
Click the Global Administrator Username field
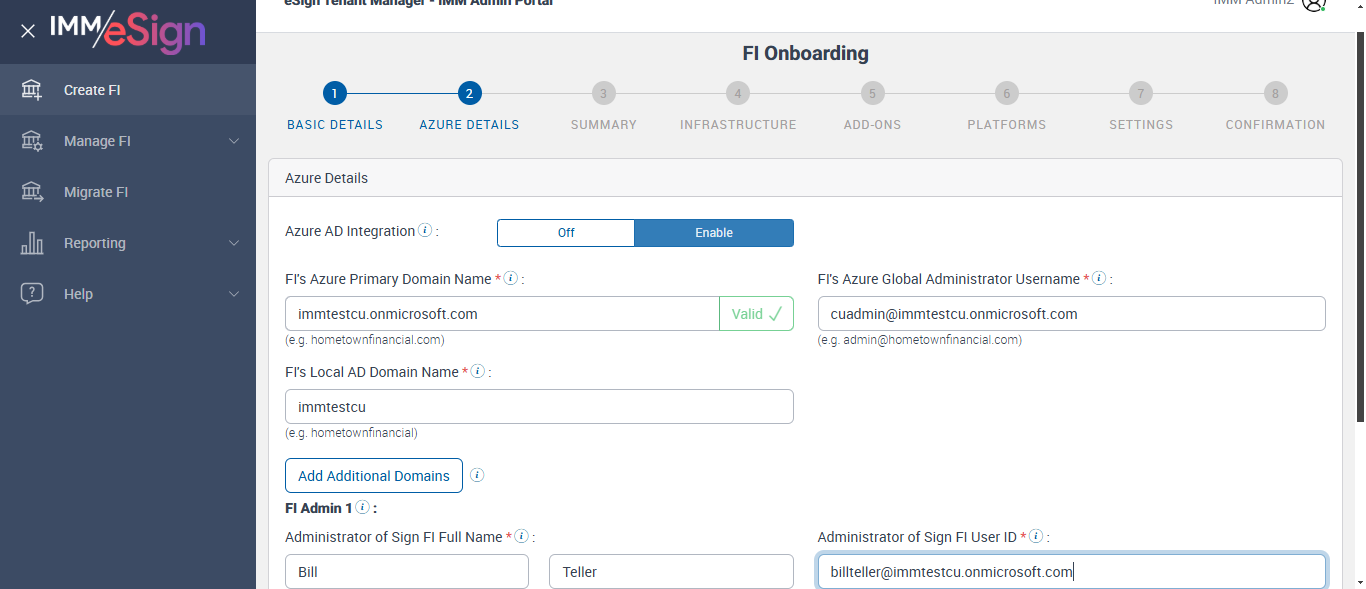point(1071,314)
